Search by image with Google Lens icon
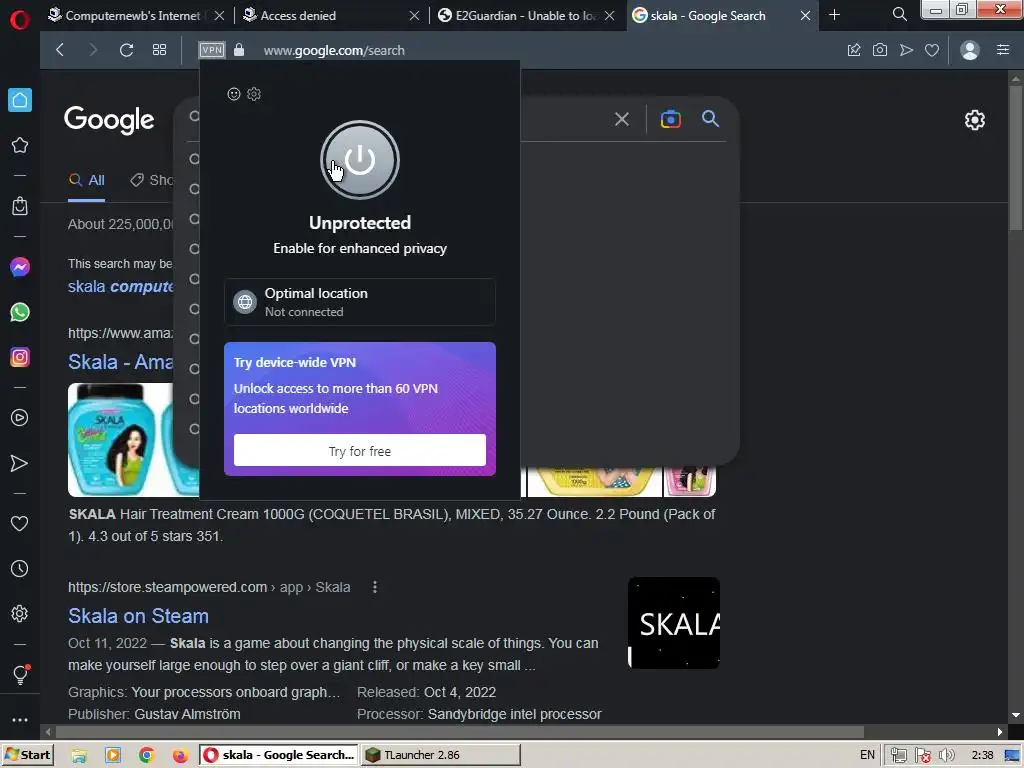Viewport: 1024px width, 768px height. point(671,119)
